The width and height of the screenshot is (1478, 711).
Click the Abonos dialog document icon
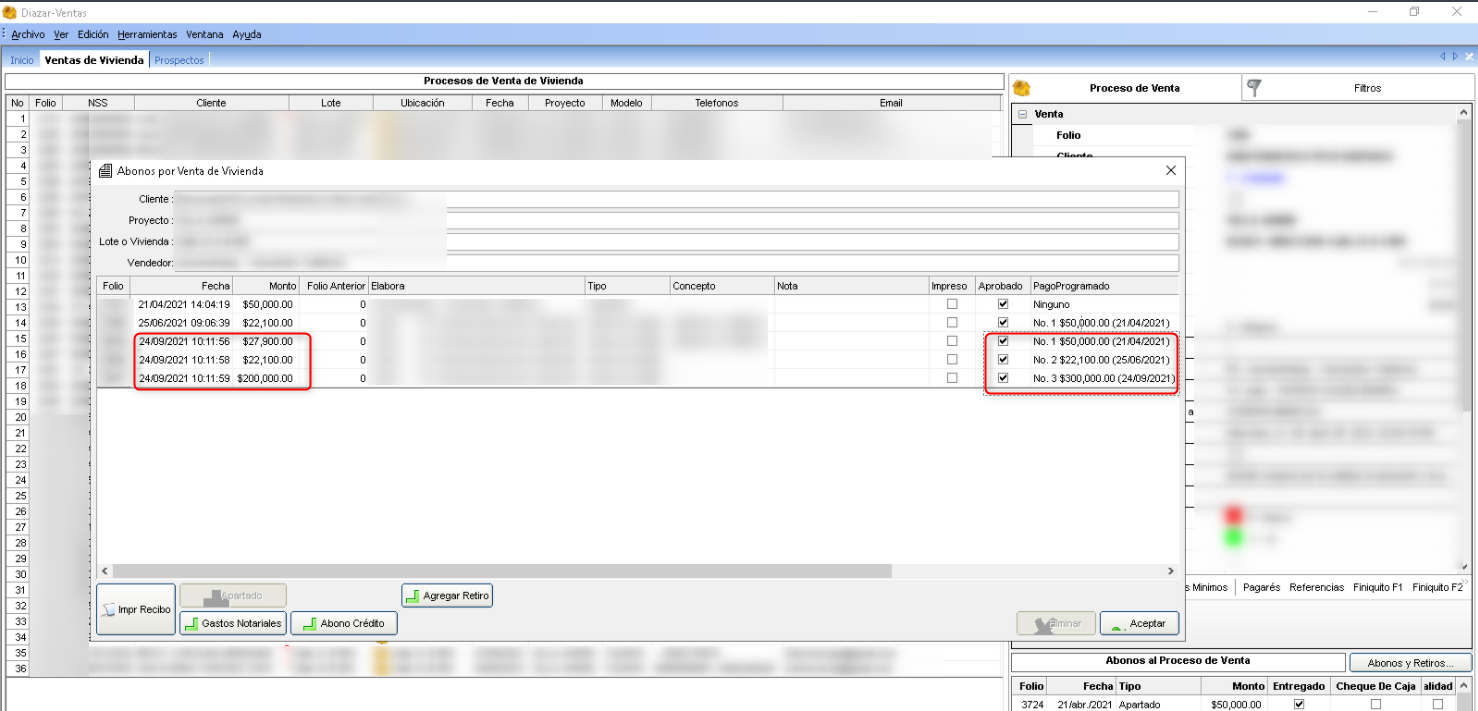pos(106,171)
